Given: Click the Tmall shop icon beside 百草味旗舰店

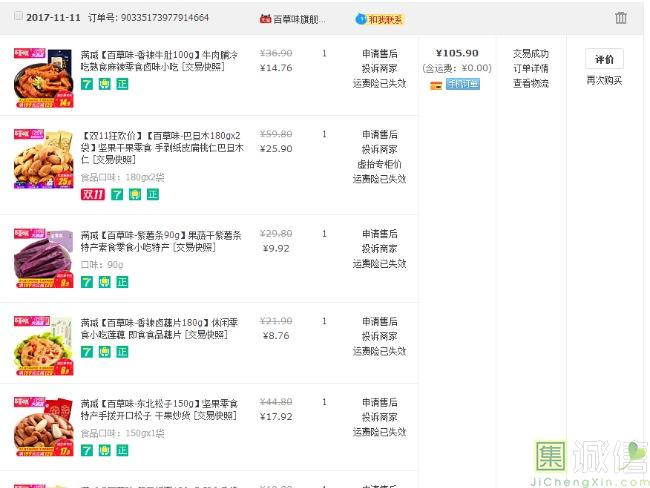Looking at the screenshot, I should [x=265, y=19].
